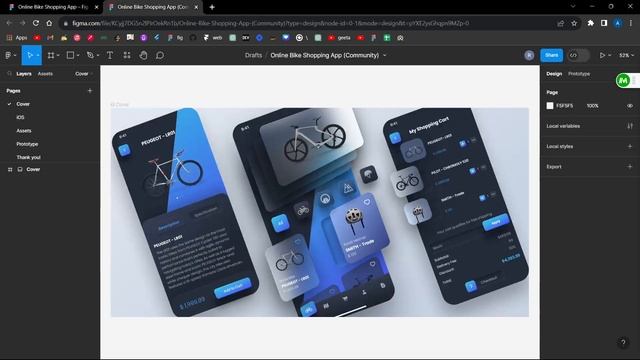Select the iOS page
The image size is (640, 360).
20,118
